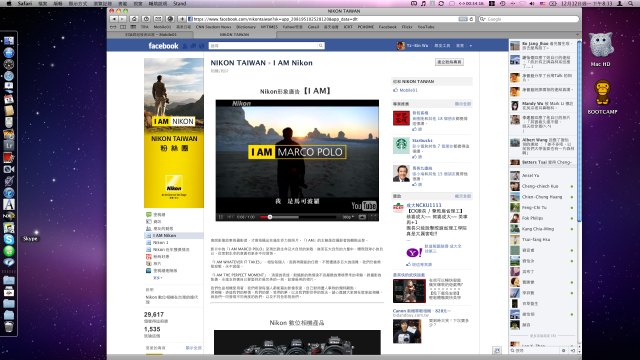Viewport: 640px width, 360px height.
Task: Select Nikon 1 in left sidebar
Action: tap(160, 242)
